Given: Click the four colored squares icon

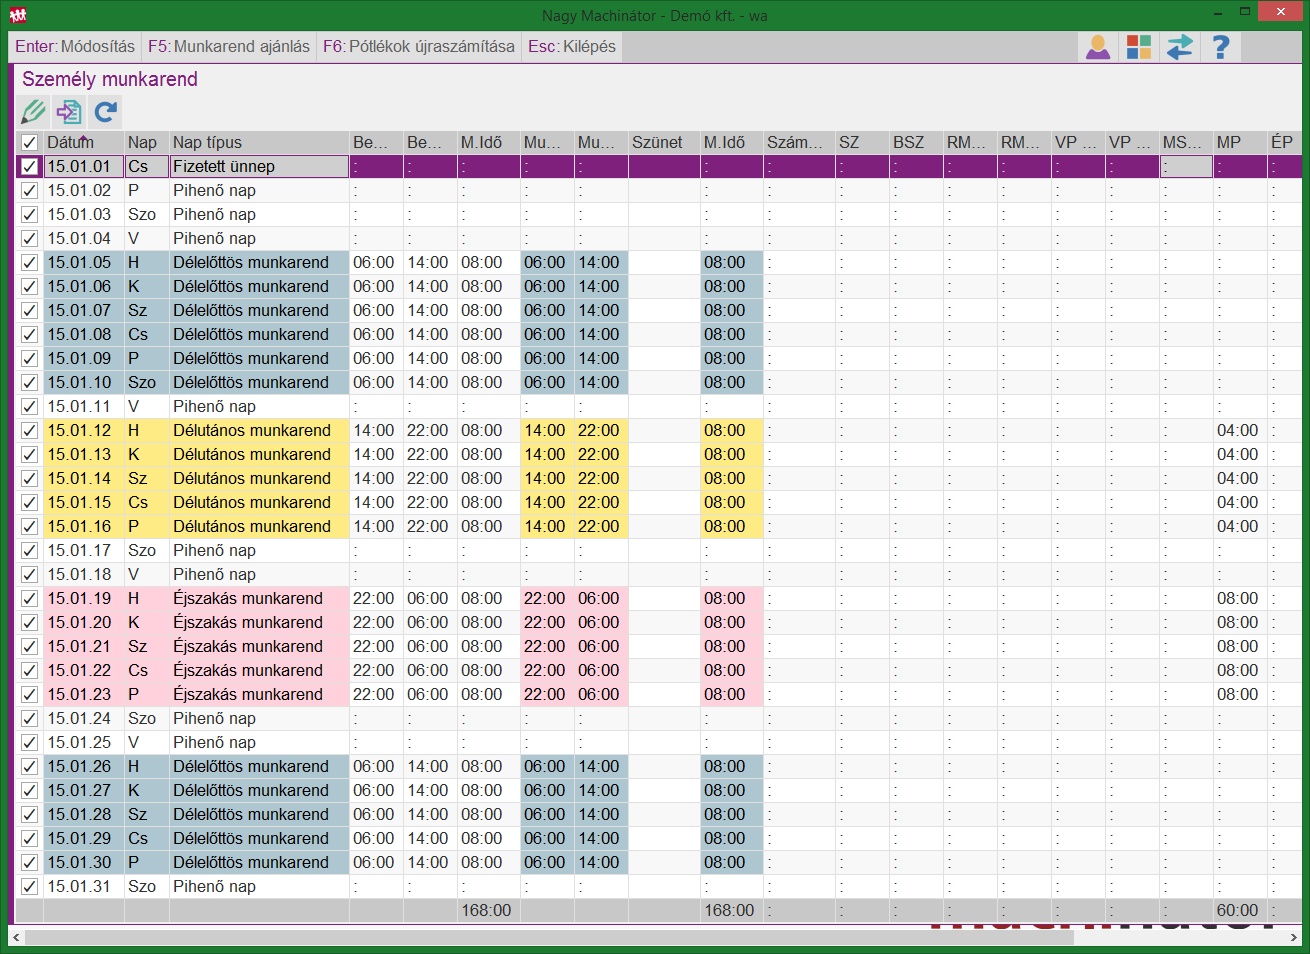Looking at the screenshot, I should 1138,47.
